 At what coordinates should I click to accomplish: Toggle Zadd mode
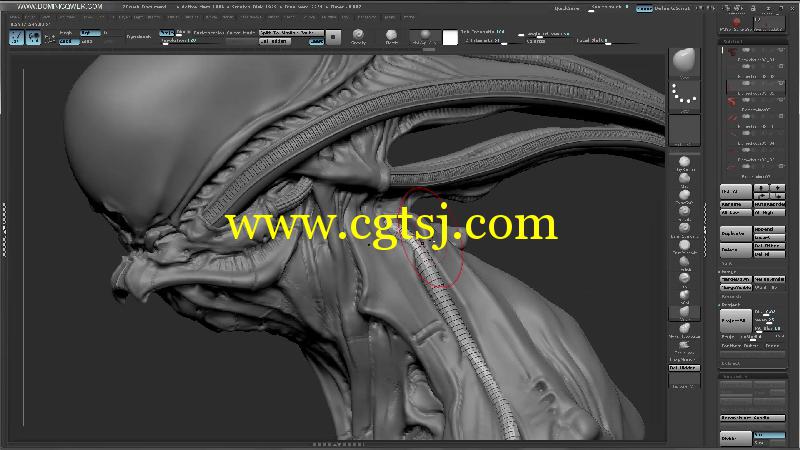pyautogui.click(x=68, y=41)
